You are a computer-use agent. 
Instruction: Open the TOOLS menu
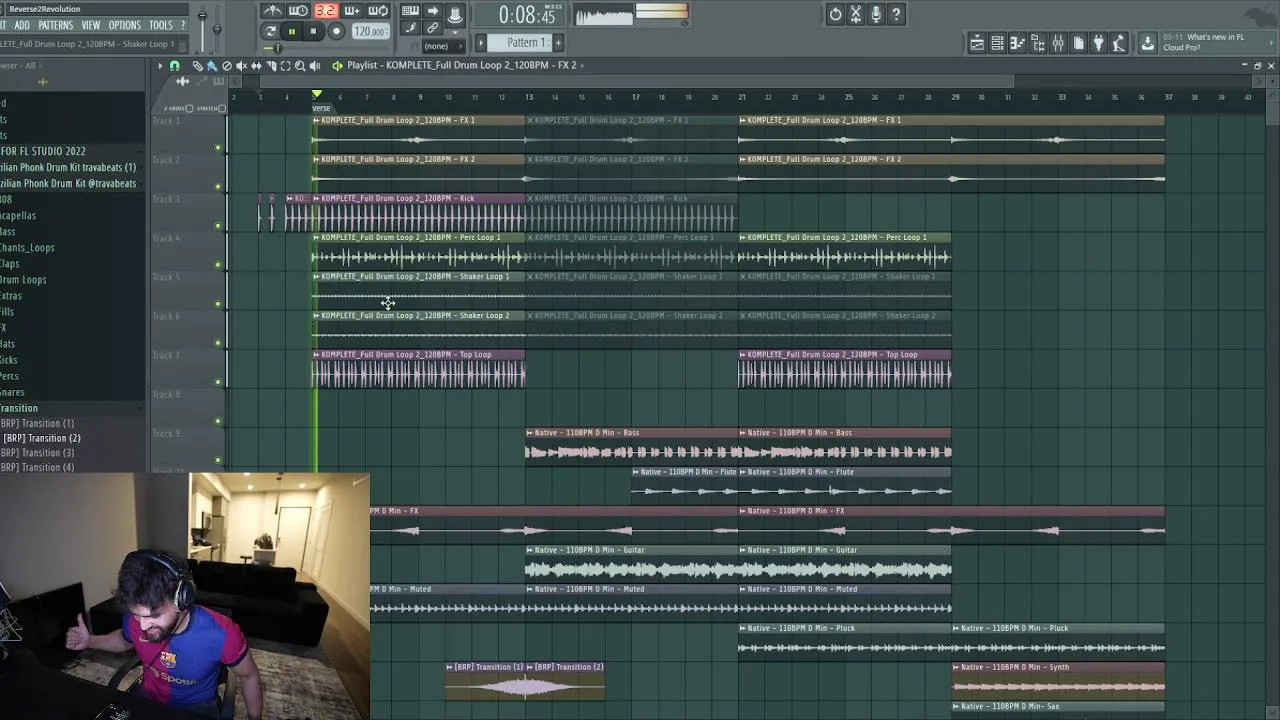click(161, 25)
